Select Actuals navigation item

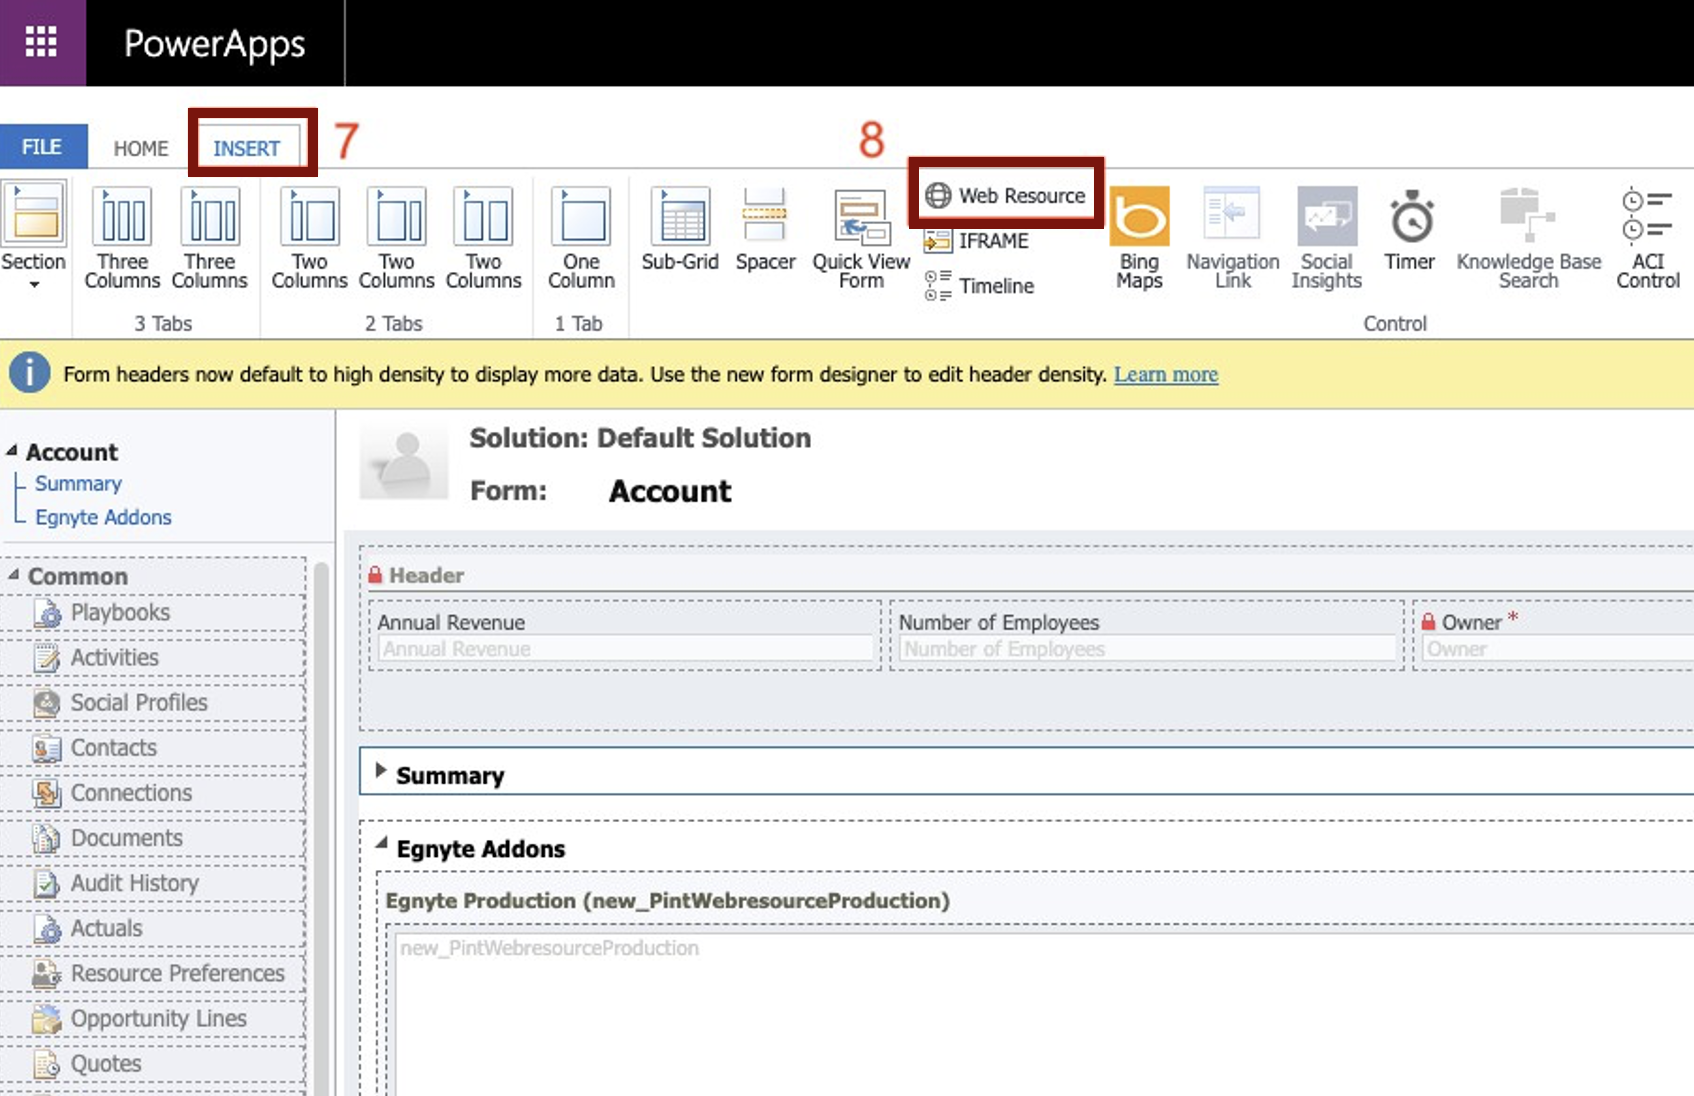[154, 928]
